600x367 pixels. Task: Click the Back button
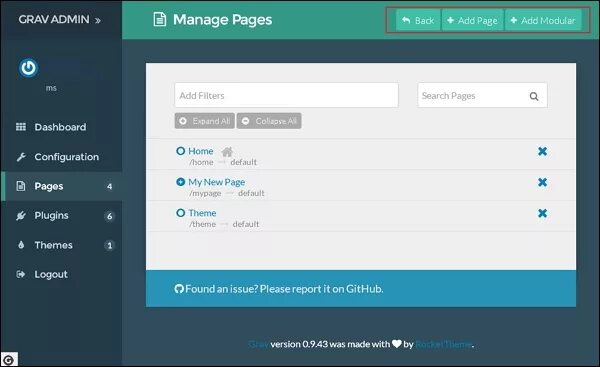[x=418, y=20]
